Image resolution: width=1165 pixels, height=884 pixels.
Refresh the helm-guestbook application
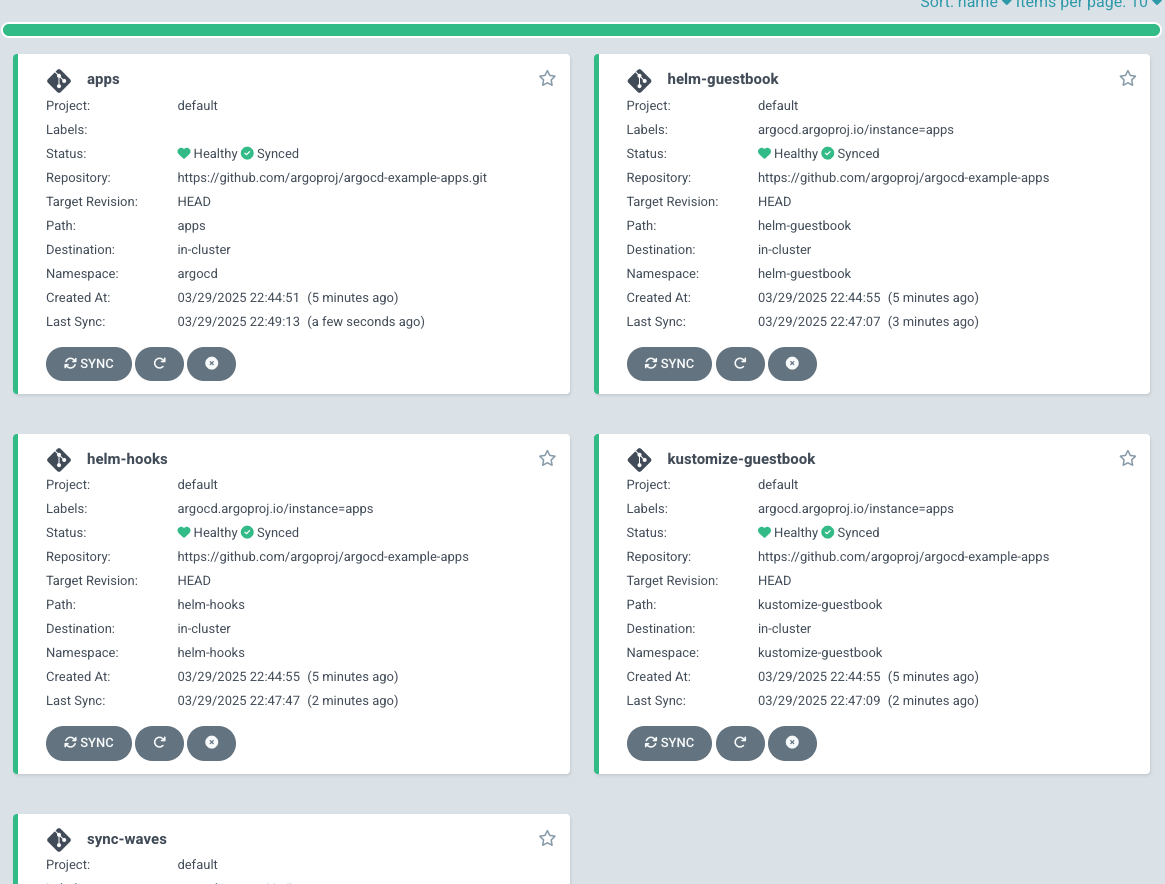click(740, 364)
